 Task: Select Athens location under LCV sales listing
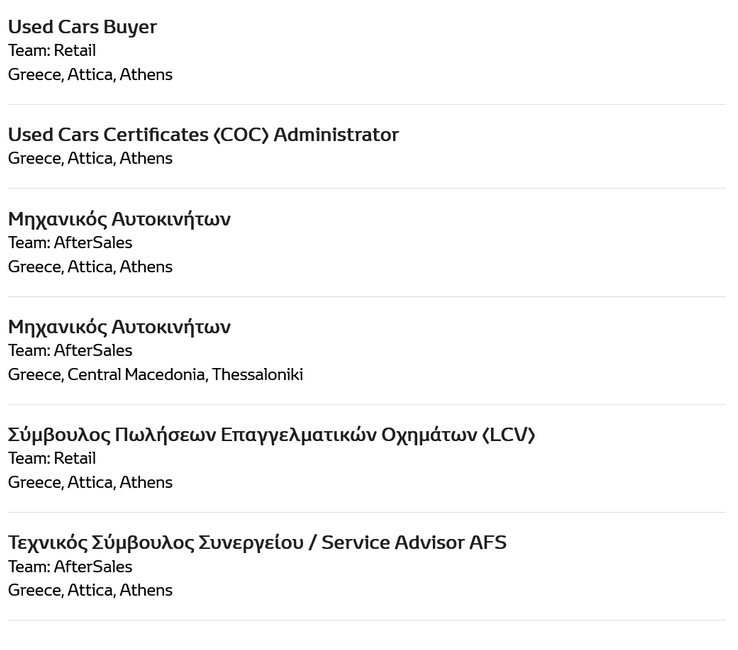pyautogui.click(x=90, y=482)
